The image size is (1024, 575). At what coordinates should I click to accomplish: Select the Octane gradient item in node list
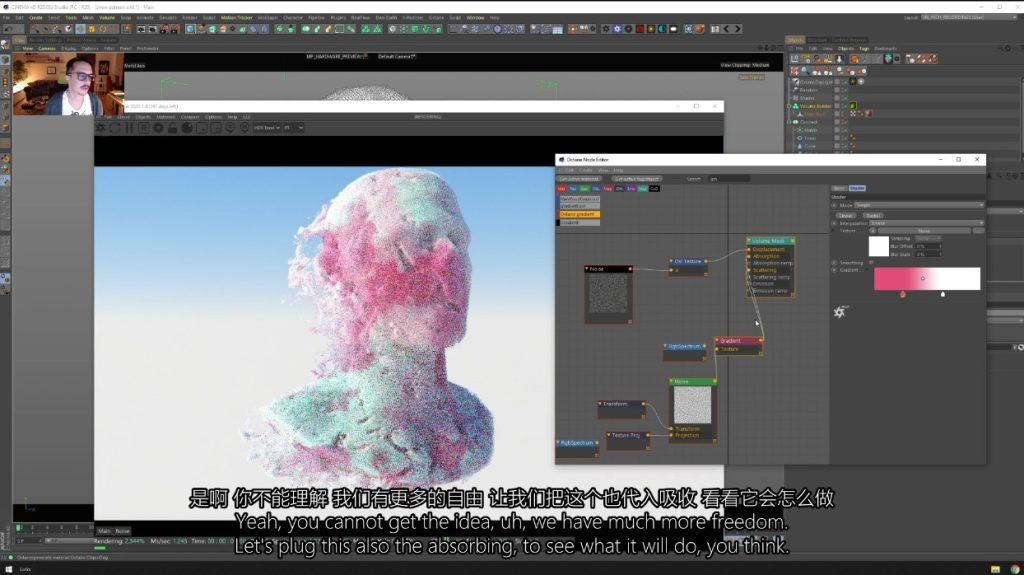(x=579, y=213)
